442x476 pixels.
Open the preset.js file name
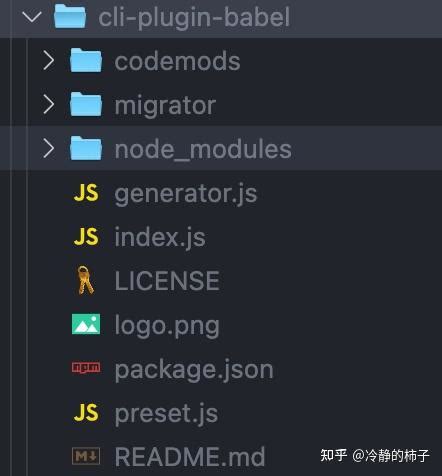tap(166, 414)
